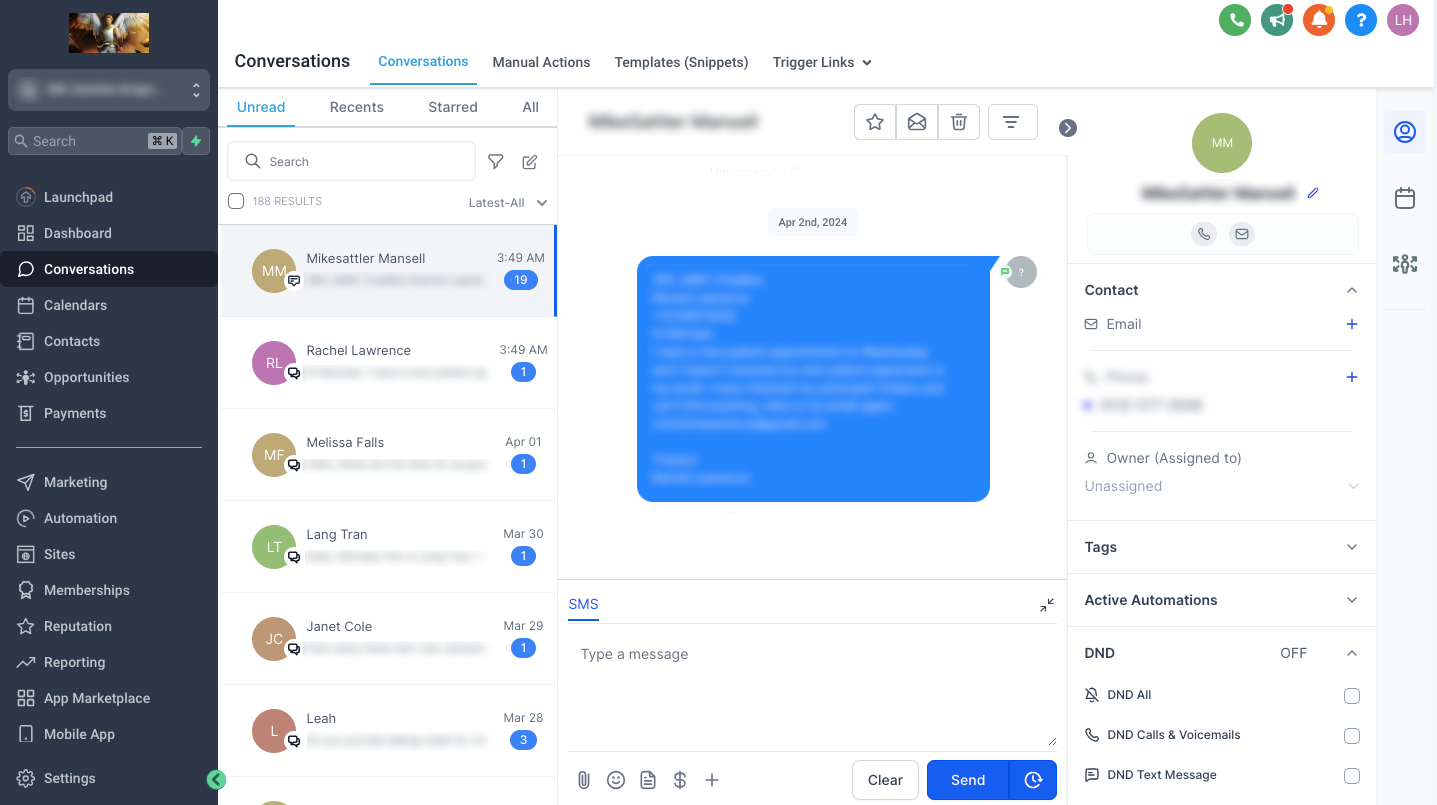1437x805 pixels.
Task: Open Templates (Snippets) tab
Action: point(681,62)
